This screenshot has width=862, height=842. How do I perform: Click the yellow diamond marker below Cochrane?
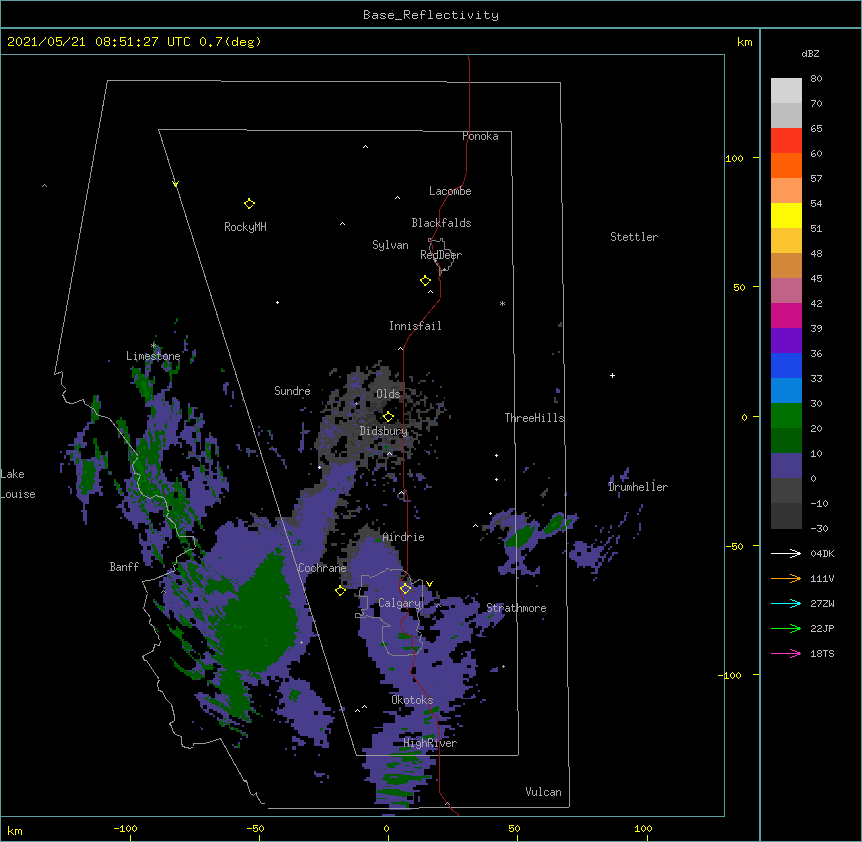[340, 591]
